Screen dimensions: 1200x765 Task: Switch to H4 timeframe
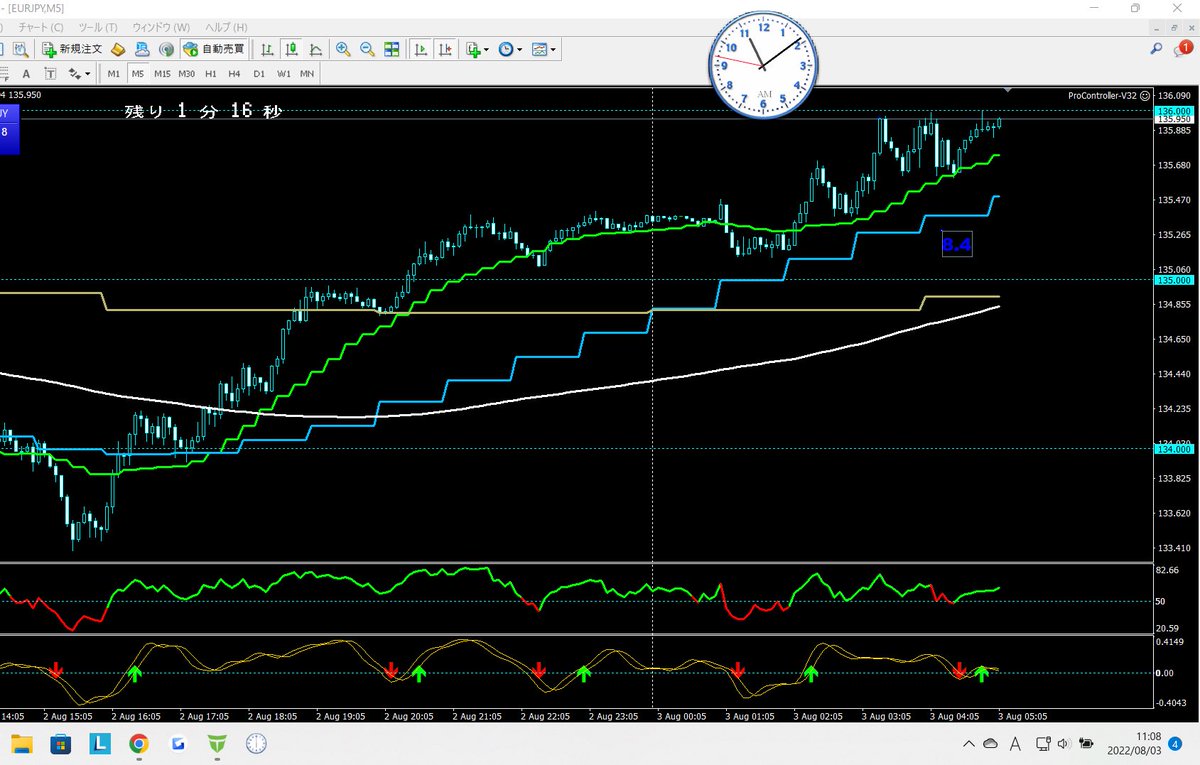click(234, 74)
